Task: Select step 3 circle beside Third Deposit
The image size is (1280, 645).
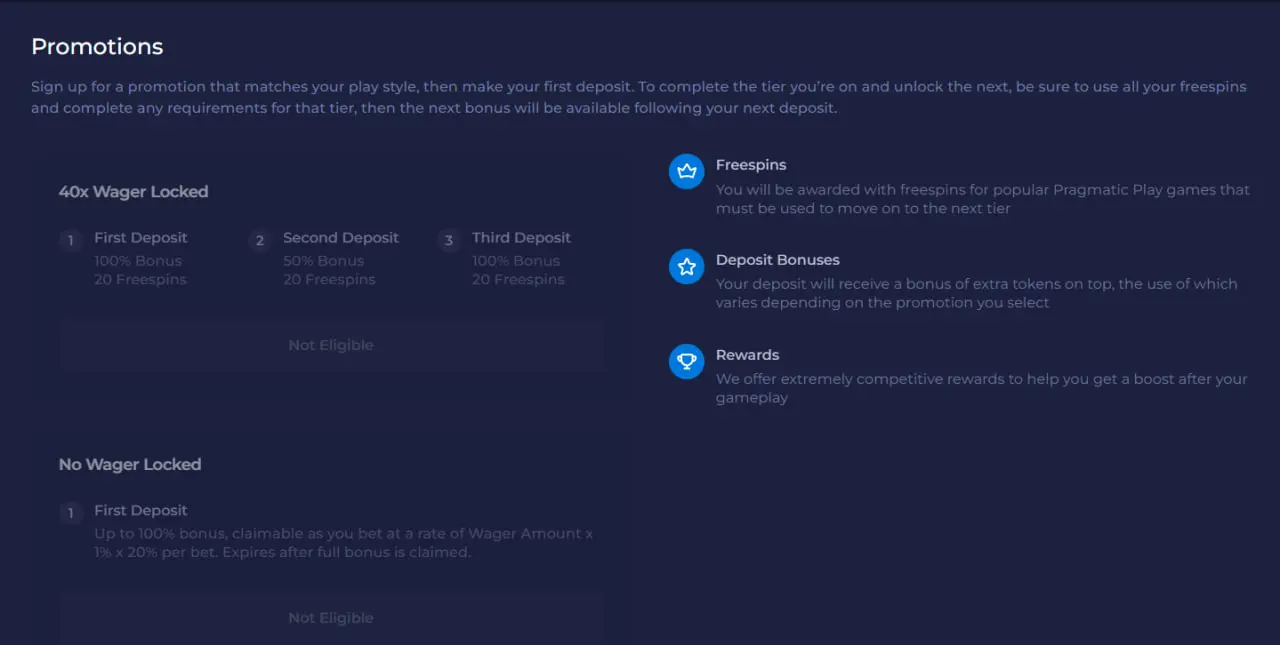Action: tap(448, 240)
